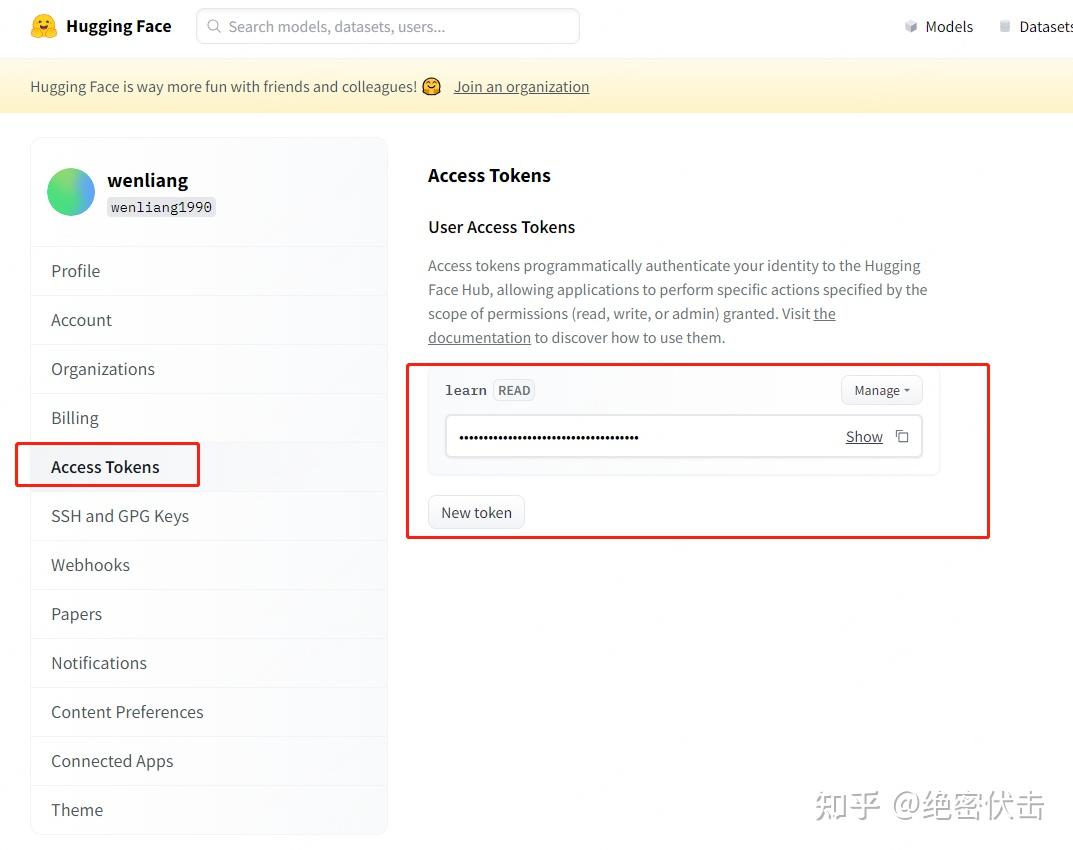Viewport: 1073px width, 850px height.
Task: Click the Datasets icon in top navigation
Action: click(1005, 27)
